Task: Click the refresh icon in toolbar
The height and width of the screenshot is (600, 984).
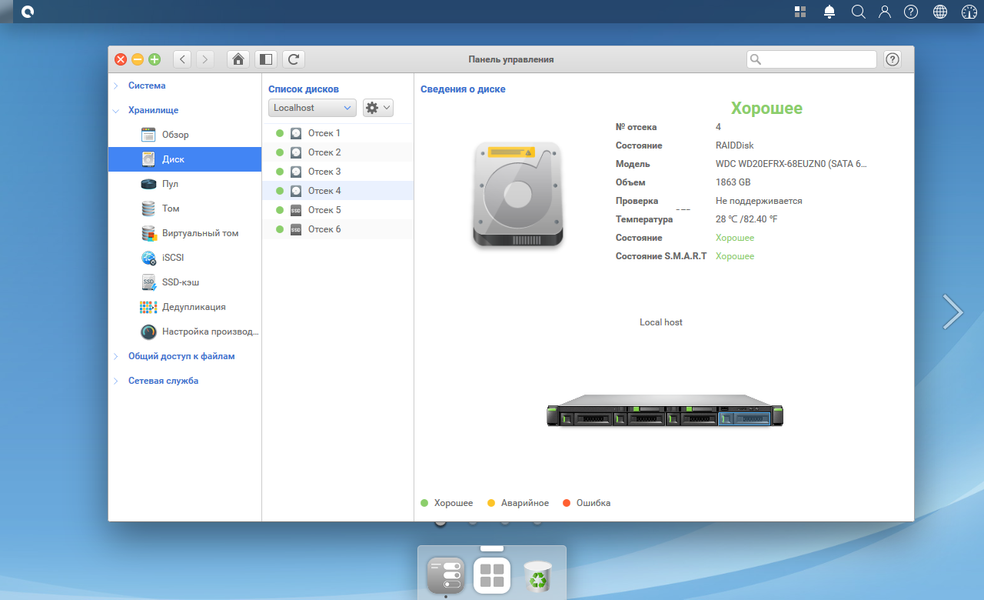Action: point(293,59)
